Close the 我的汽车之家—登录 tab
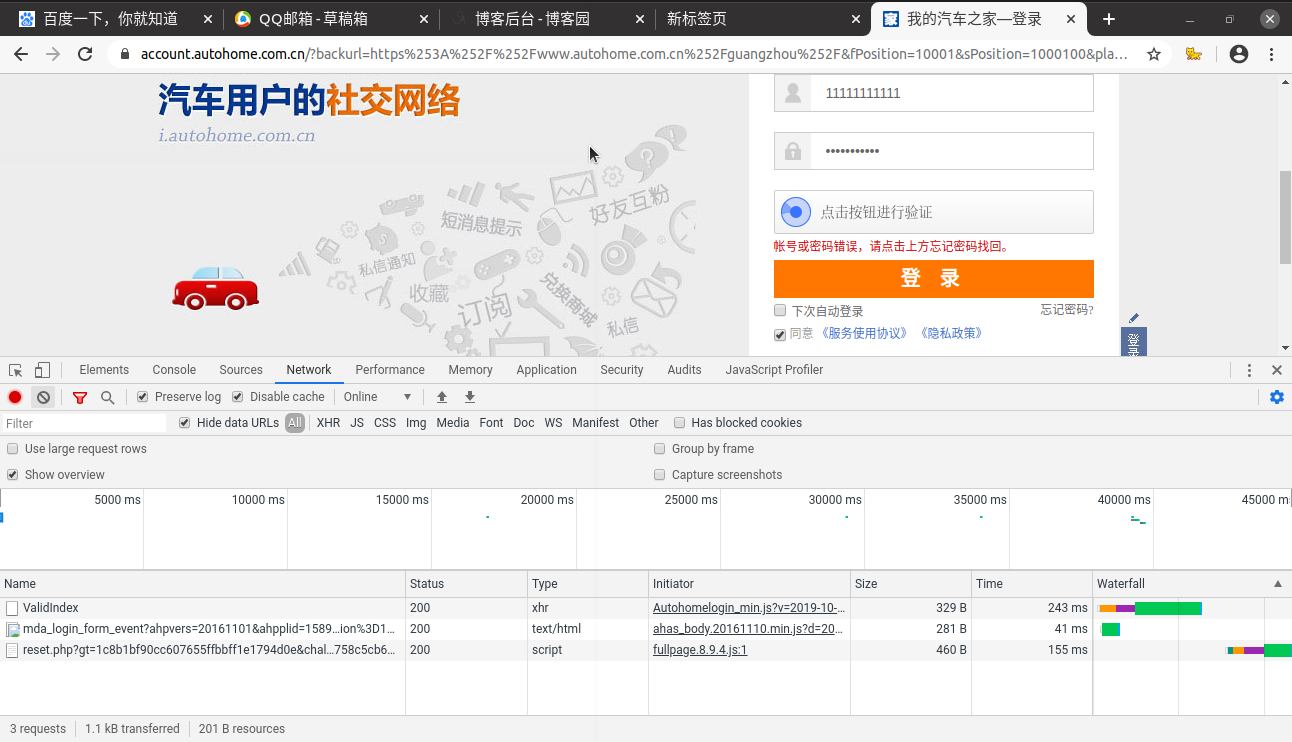The image size is (1292, 742). point(1071,19)
